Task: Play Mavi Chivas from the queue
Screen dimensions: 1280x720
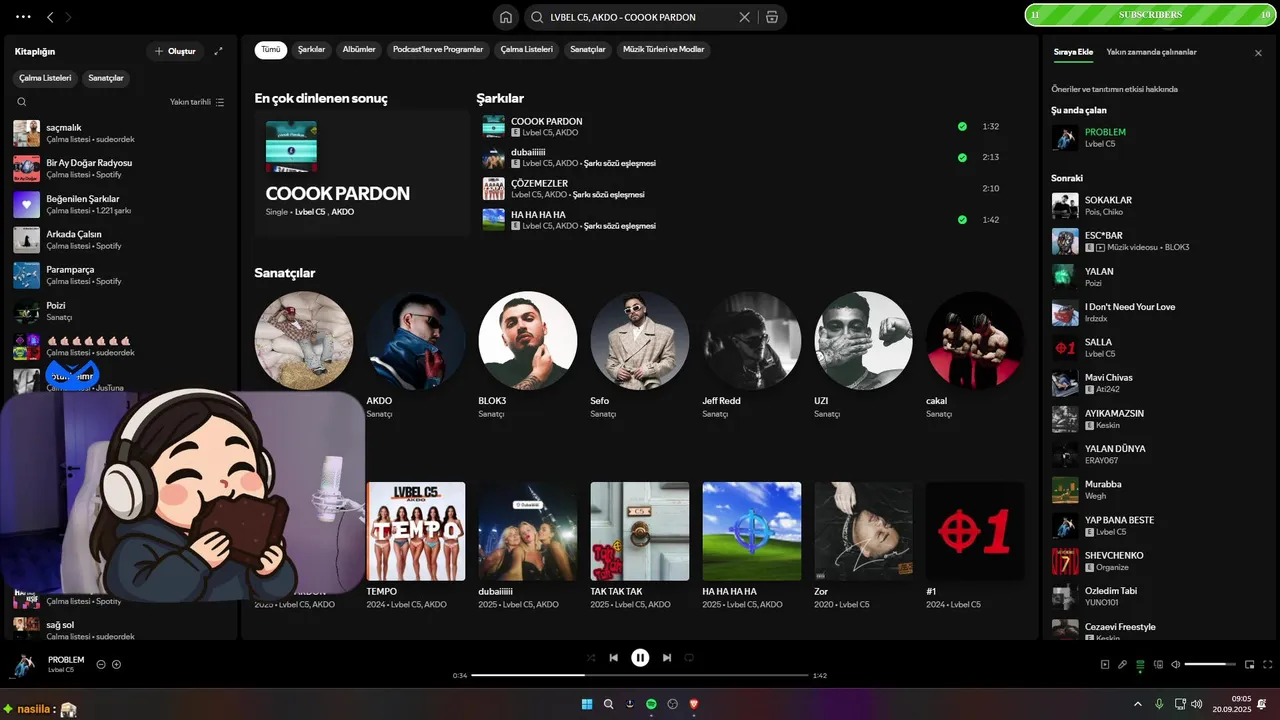Action: pyautogui.click(x=1156, y=383)
